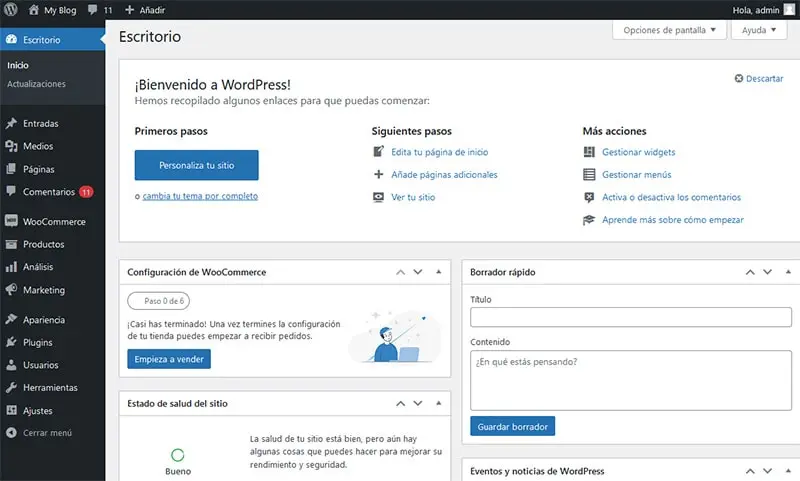The image size is (800, 481).
Task: Move Borrador rápido panel up
Action: (749, 272)
